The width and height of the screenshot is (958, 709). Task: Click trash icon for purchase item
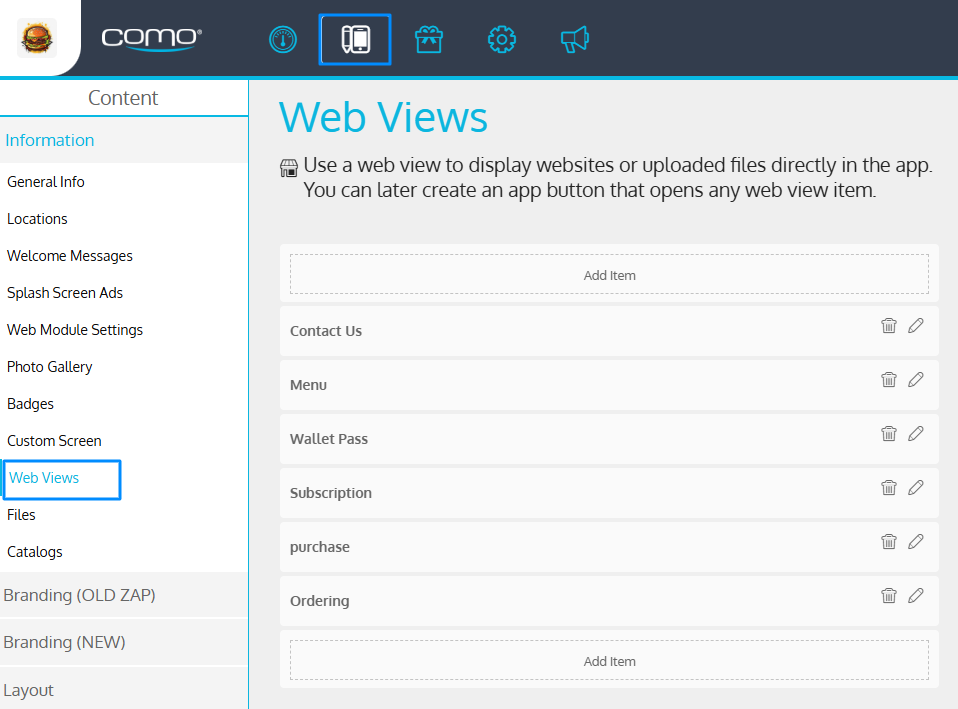pos(888,542)
